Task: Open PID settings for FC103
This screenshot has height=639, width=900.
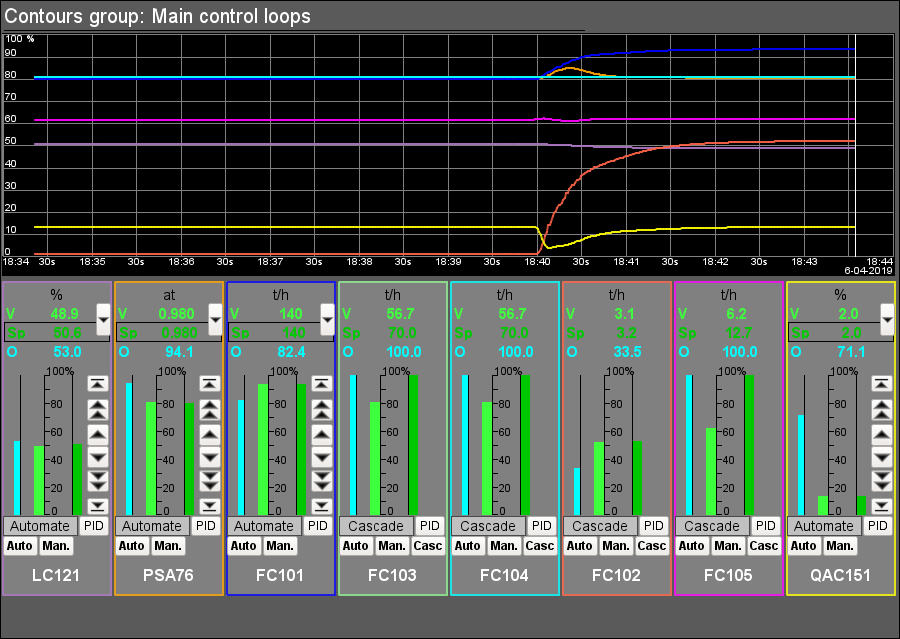Action: pyautogui.click(x=429, y=526)
